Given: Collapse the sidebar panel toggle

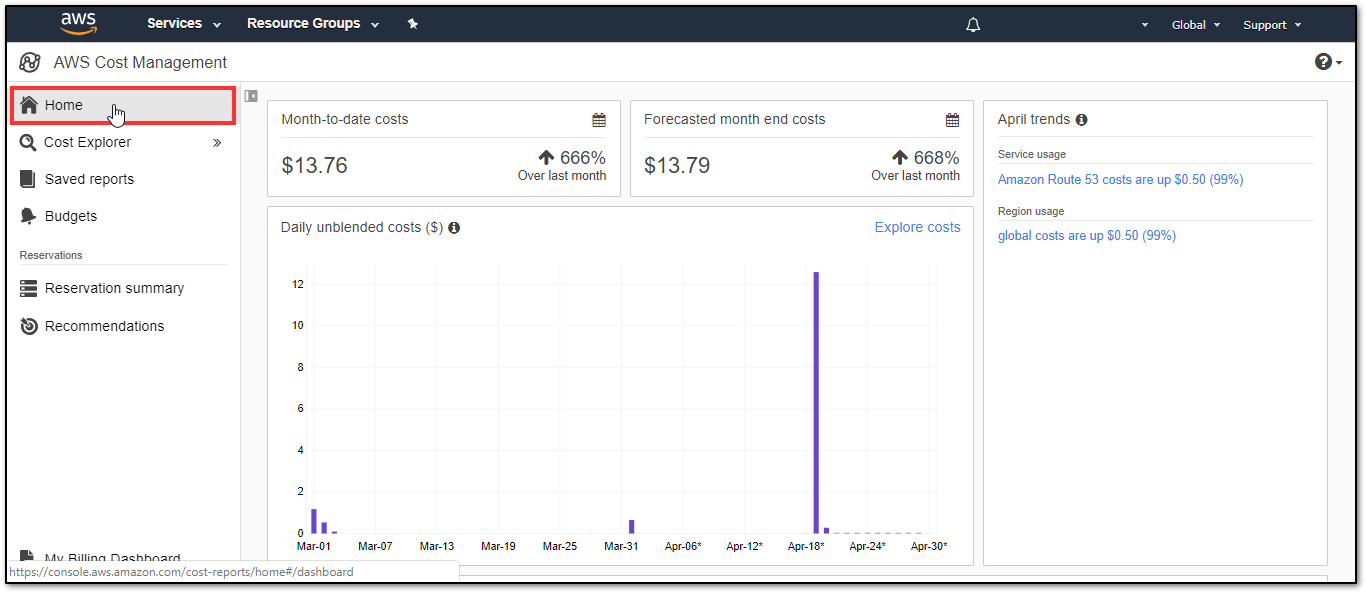Looking at the screenshot, I should [251, 96].
